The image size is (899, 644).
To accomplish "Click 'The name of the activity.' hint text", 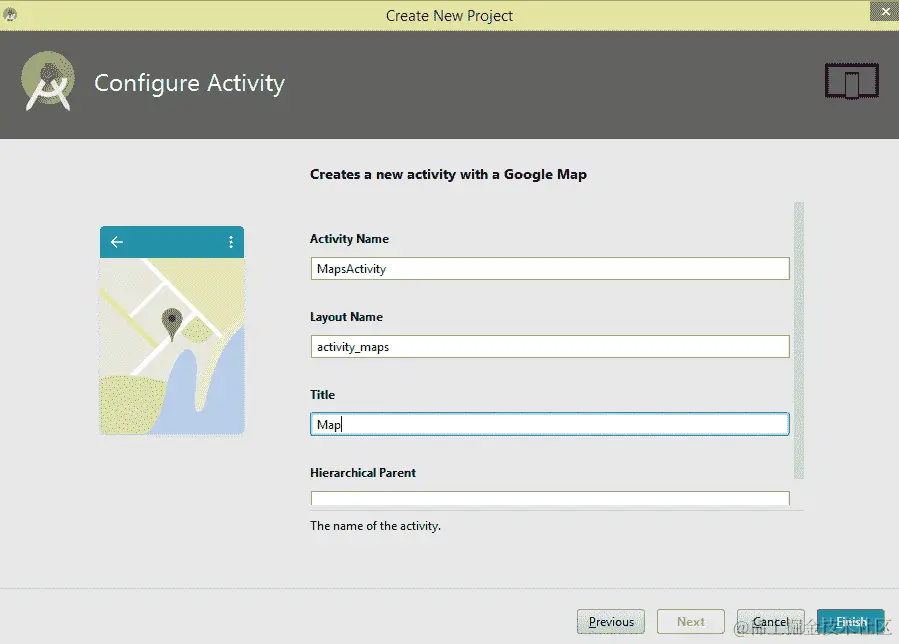I will (376, 526).
